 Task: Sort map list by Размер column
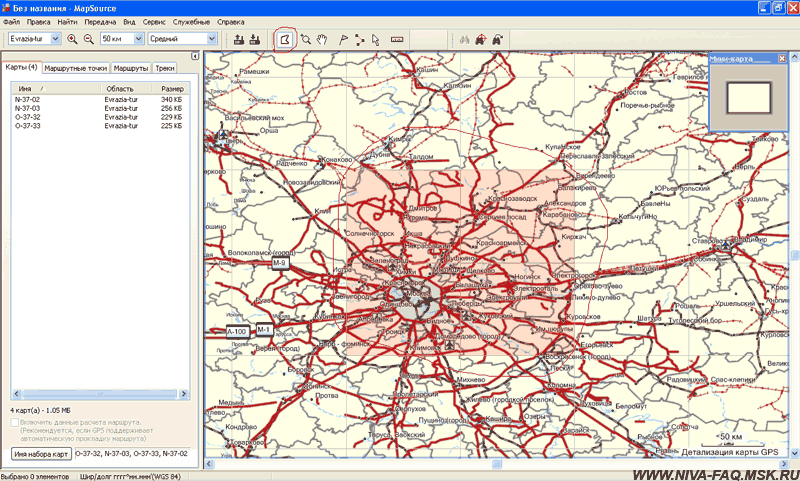pyautogui.click(x=171, y=89)
